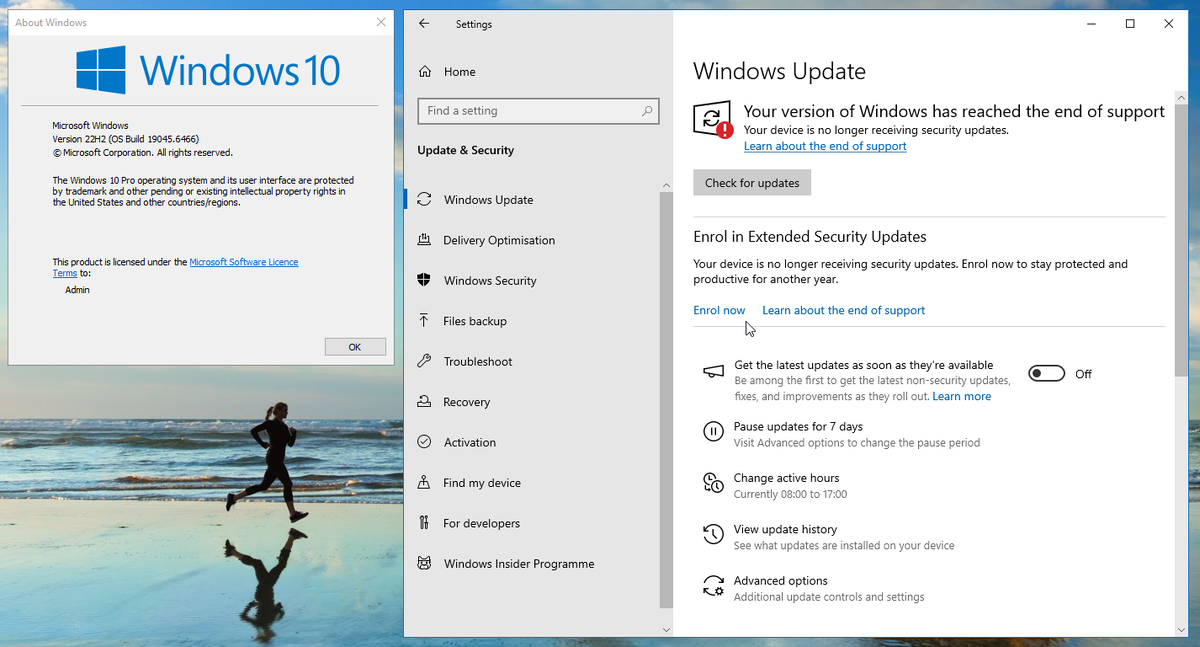Click the Windows Insider Programme icon
This screenshot has height=647, width=1200.
point(424,563)
